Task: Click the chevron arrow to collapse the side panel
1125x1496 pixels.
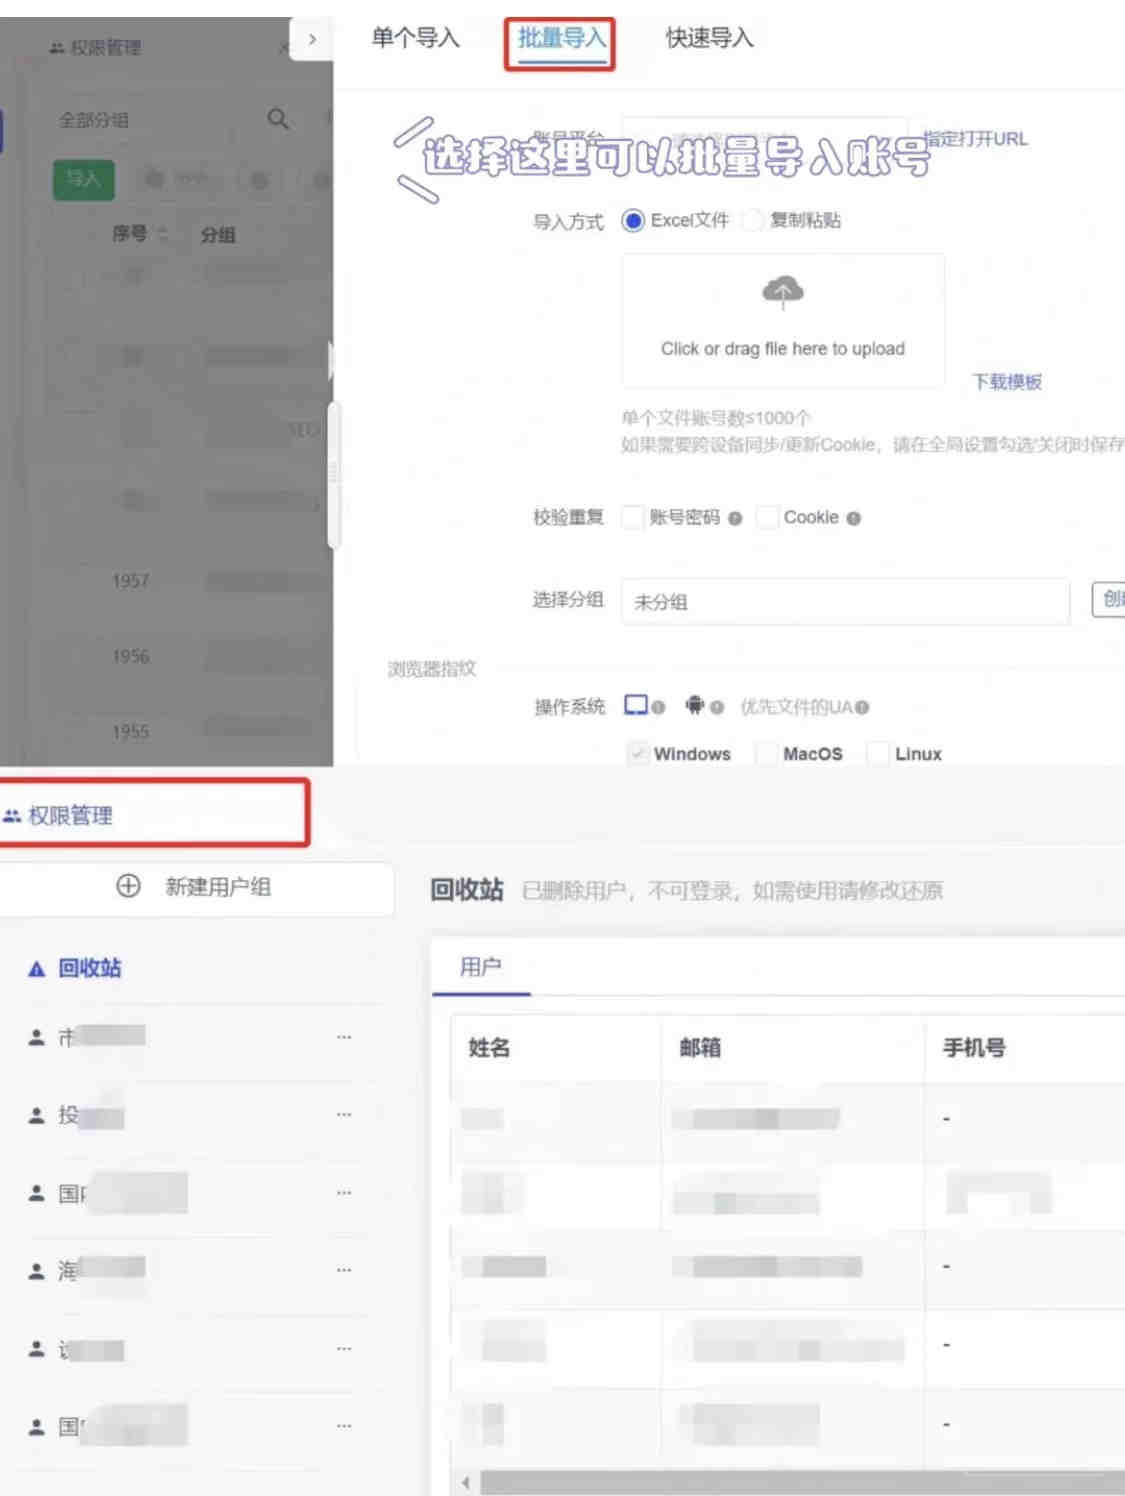Action: tap(312, 39)
